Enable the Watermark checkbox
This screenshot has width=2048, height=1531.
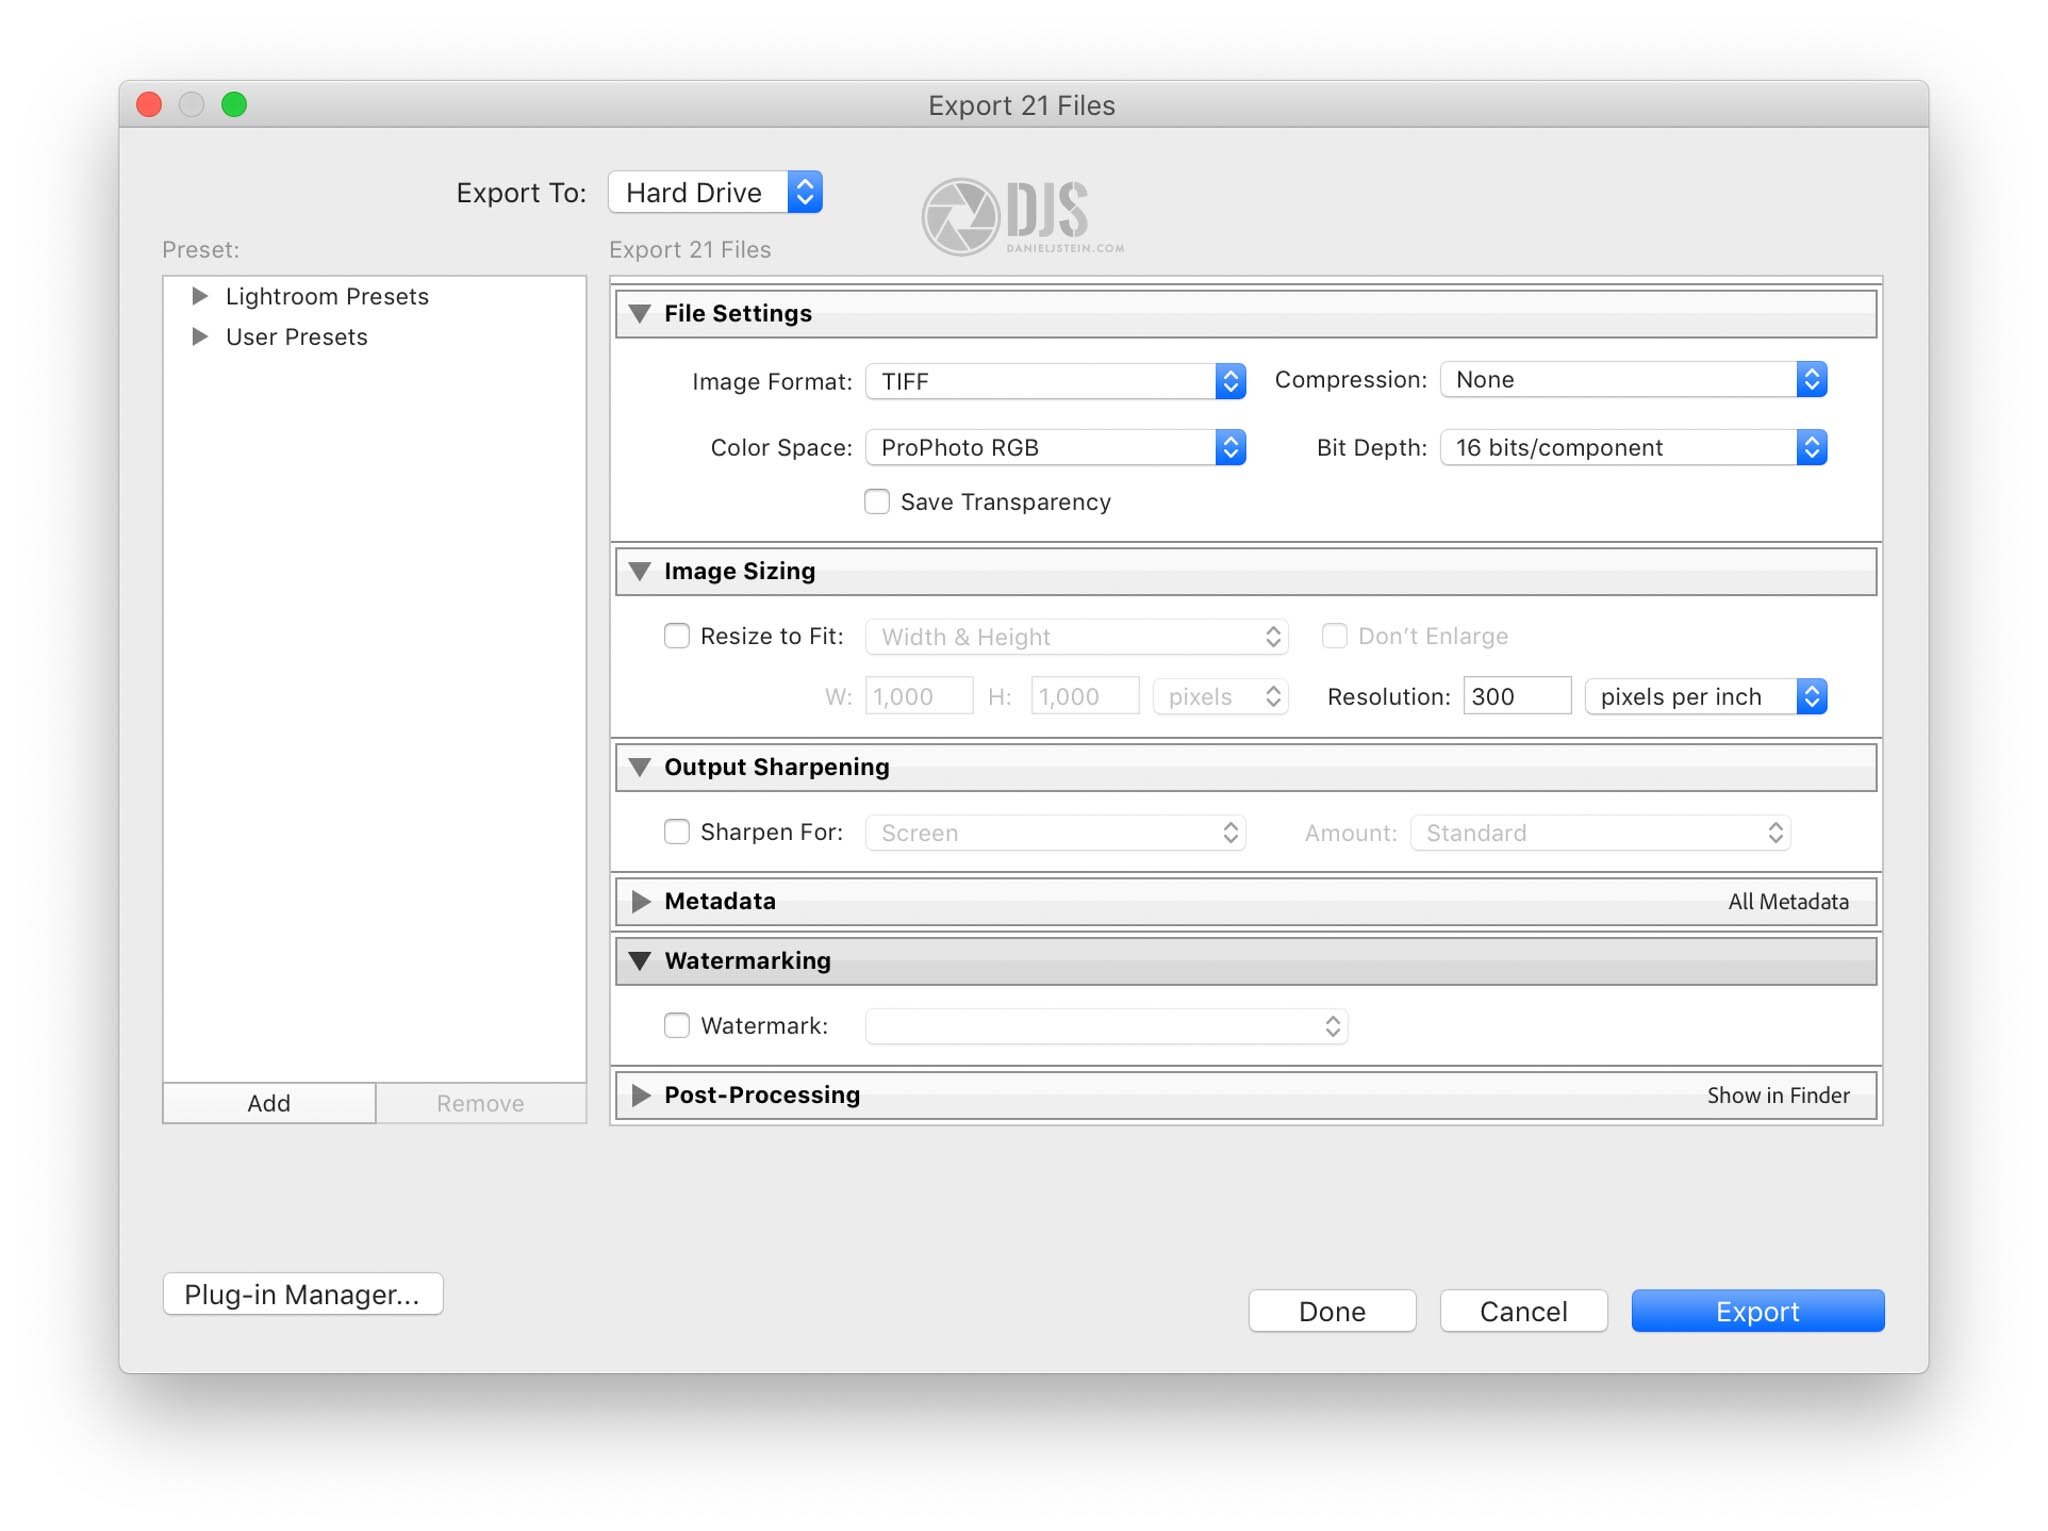[x=677, y=1026]
